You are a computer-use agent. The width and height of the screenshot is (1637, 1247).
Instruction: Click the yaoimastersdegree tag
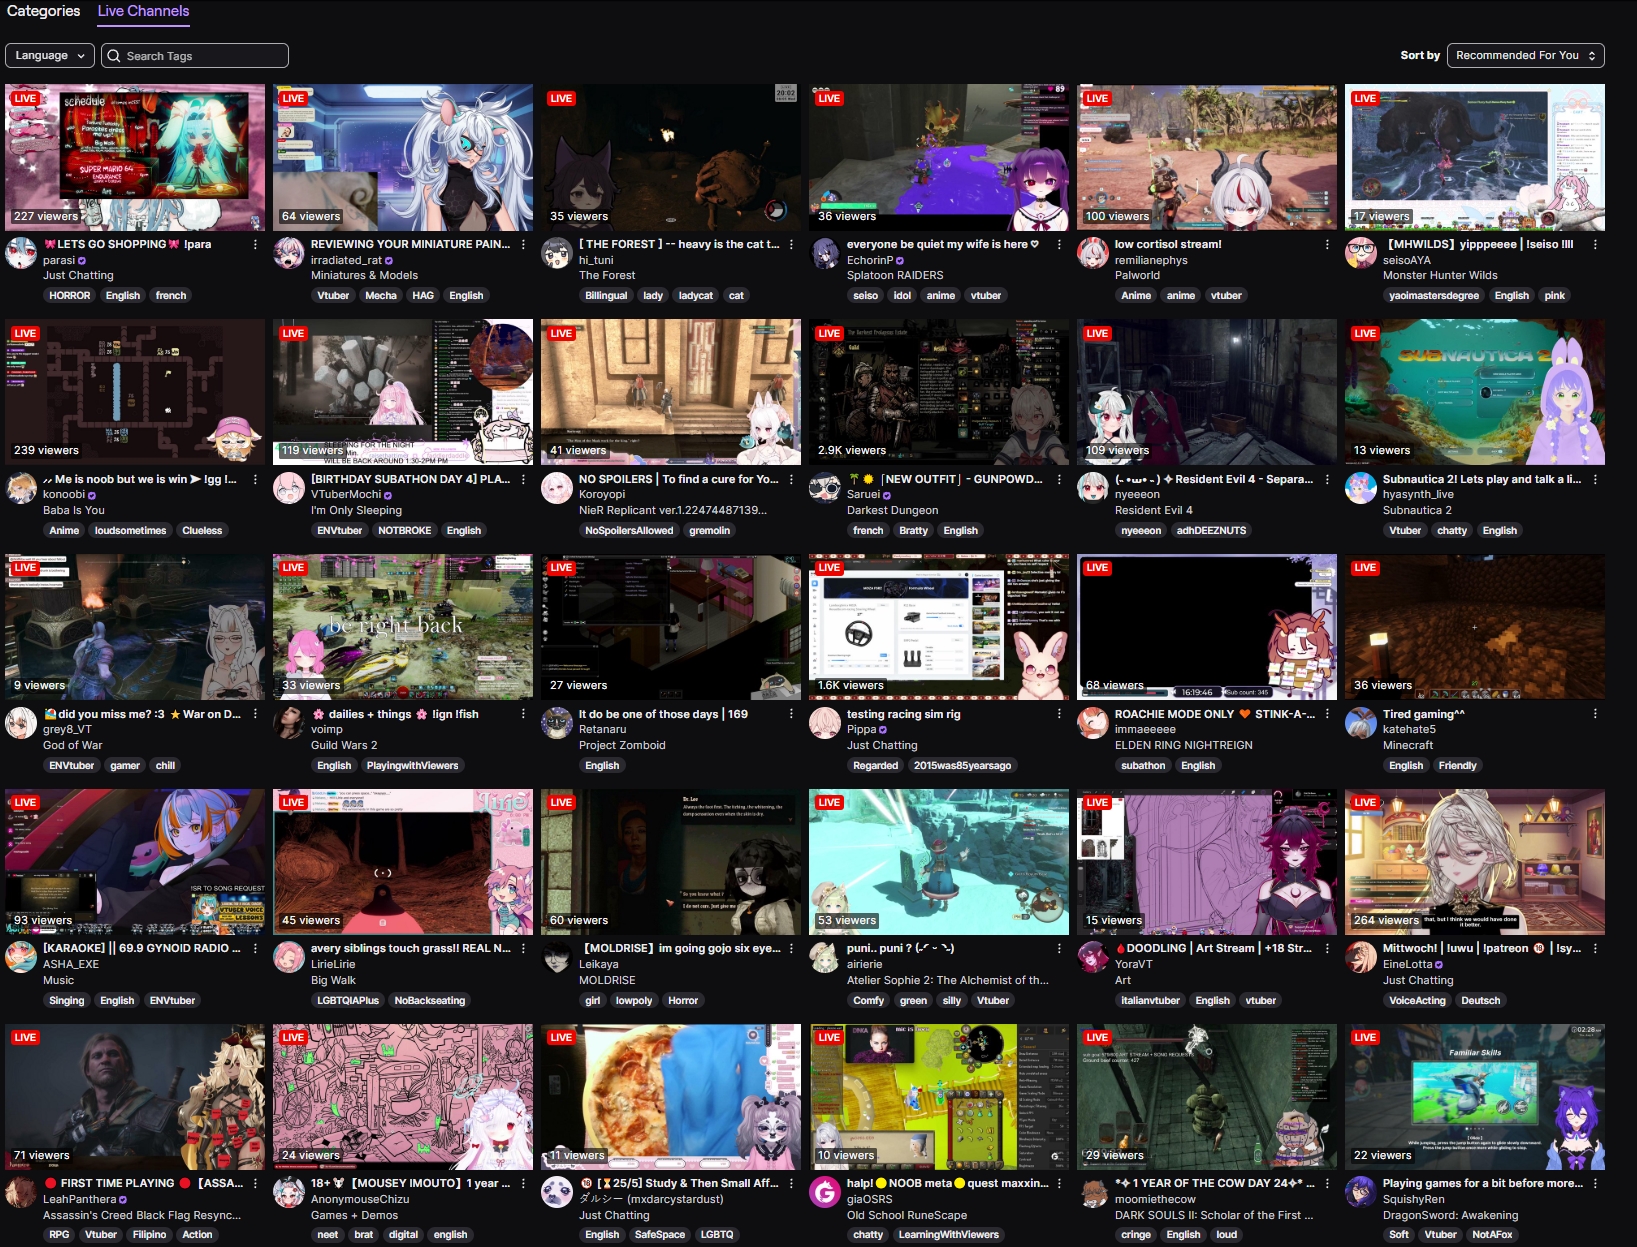point(1434,296)
